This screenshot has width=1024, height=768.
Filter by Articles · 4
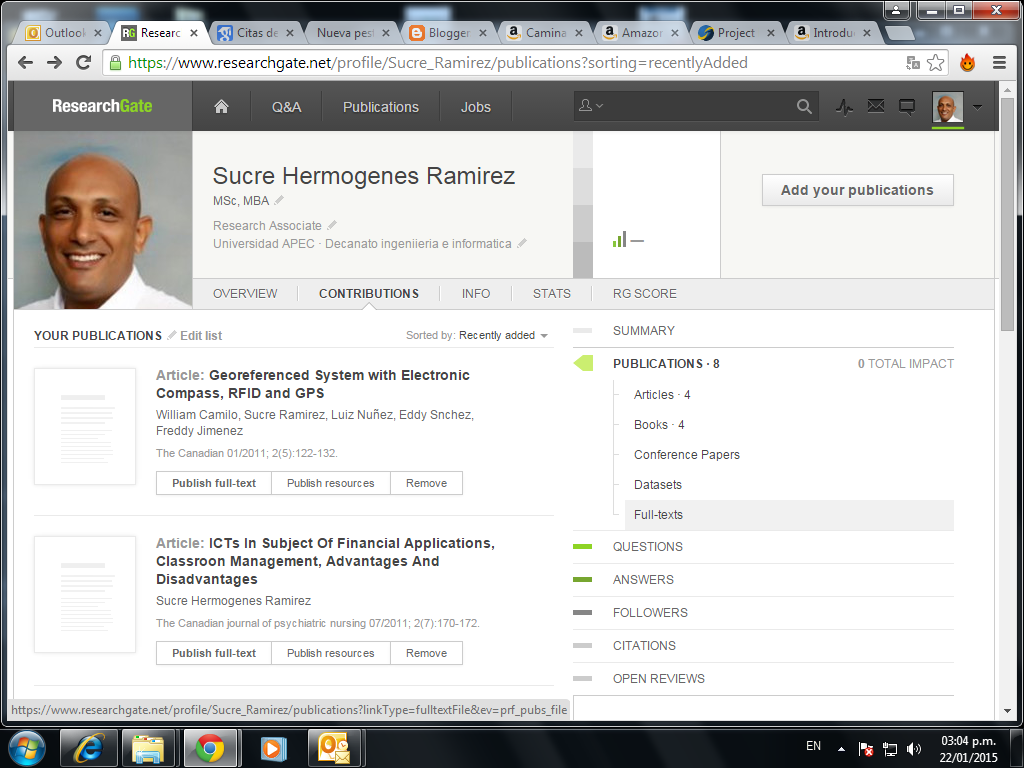[x=662, y=394]
